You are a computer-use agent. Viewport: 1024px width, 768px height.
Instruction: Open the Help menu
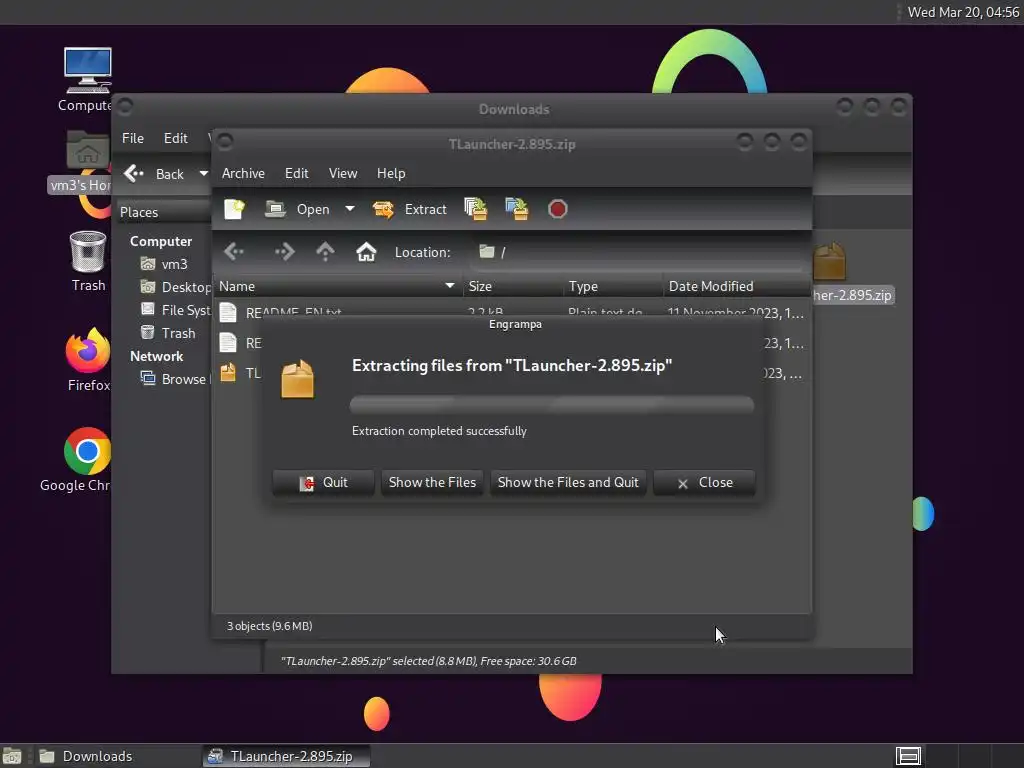tap(391, 173)
